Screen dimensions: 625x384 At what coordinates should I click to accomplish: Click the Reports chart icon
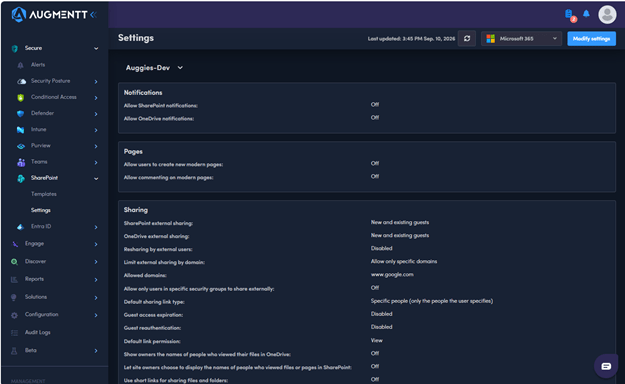(14, 280)
